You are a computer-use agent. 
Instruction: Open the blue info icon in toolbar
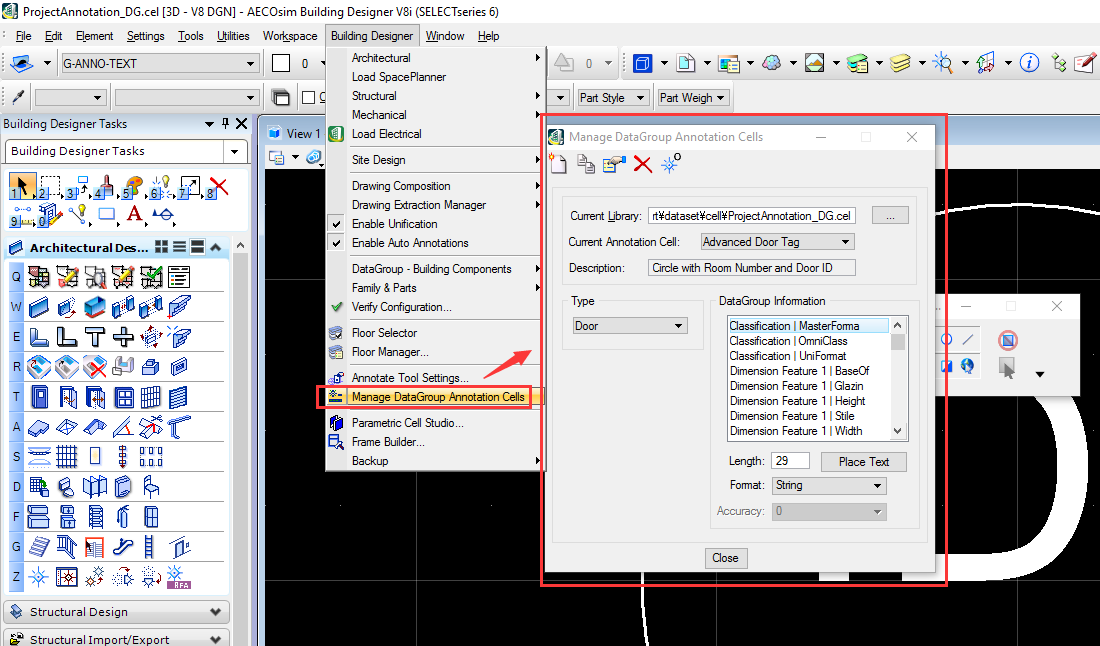tap(1029, 63)
